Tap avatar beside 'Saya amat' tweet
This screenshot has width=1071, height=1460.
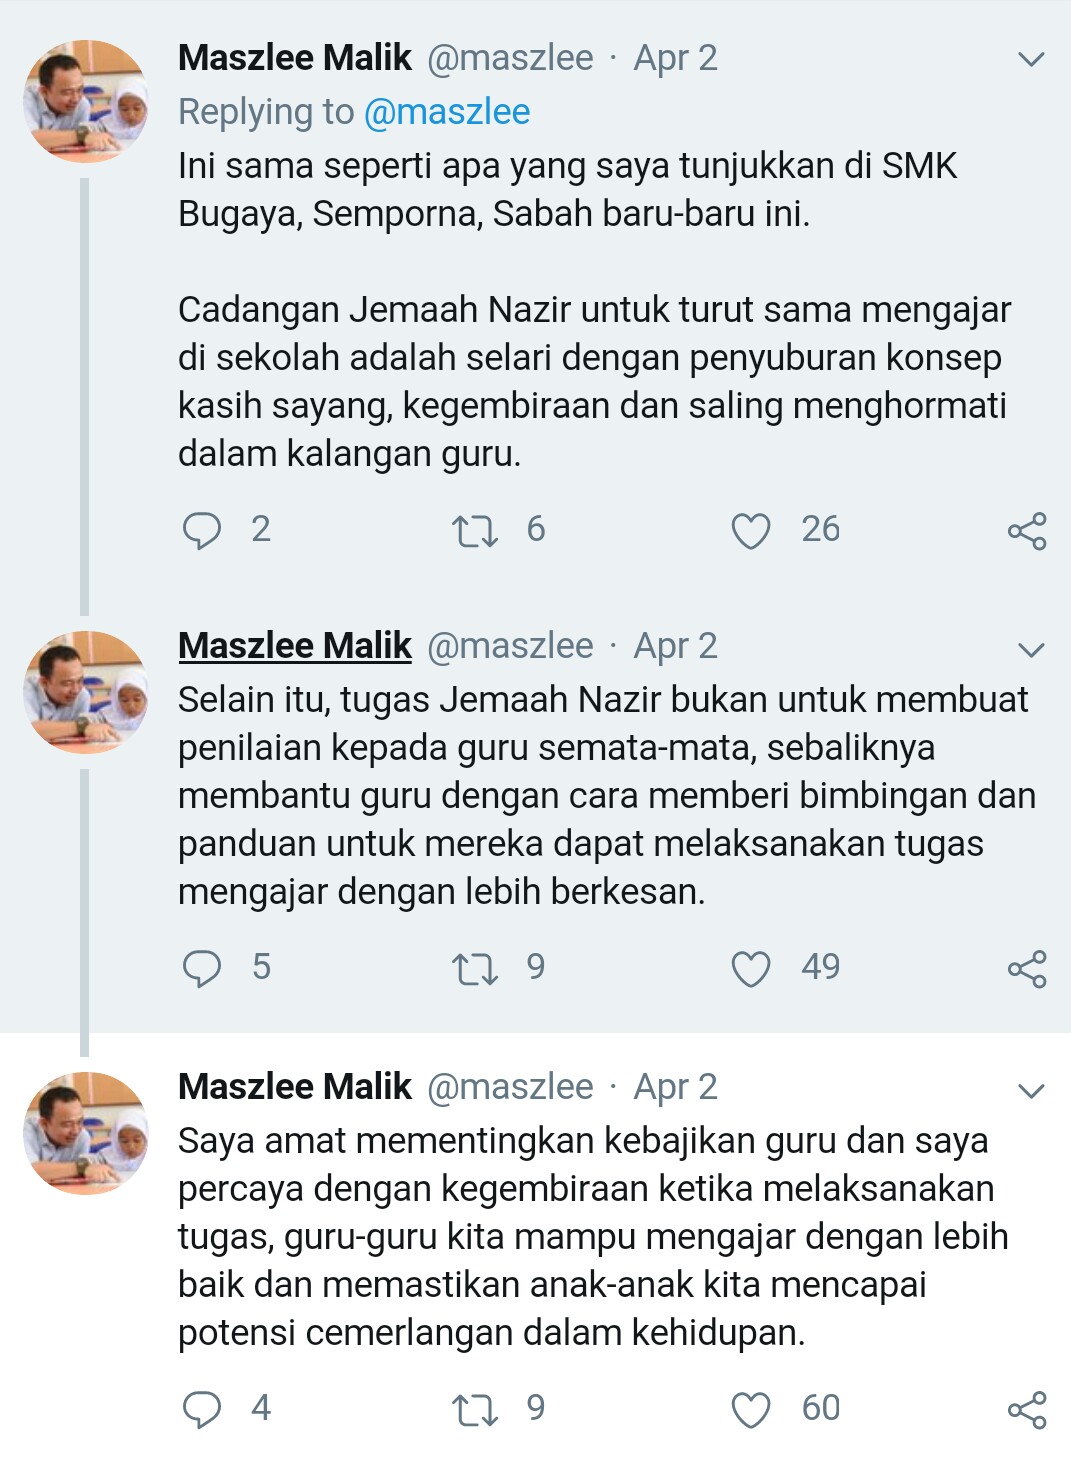coord(86,1132)
